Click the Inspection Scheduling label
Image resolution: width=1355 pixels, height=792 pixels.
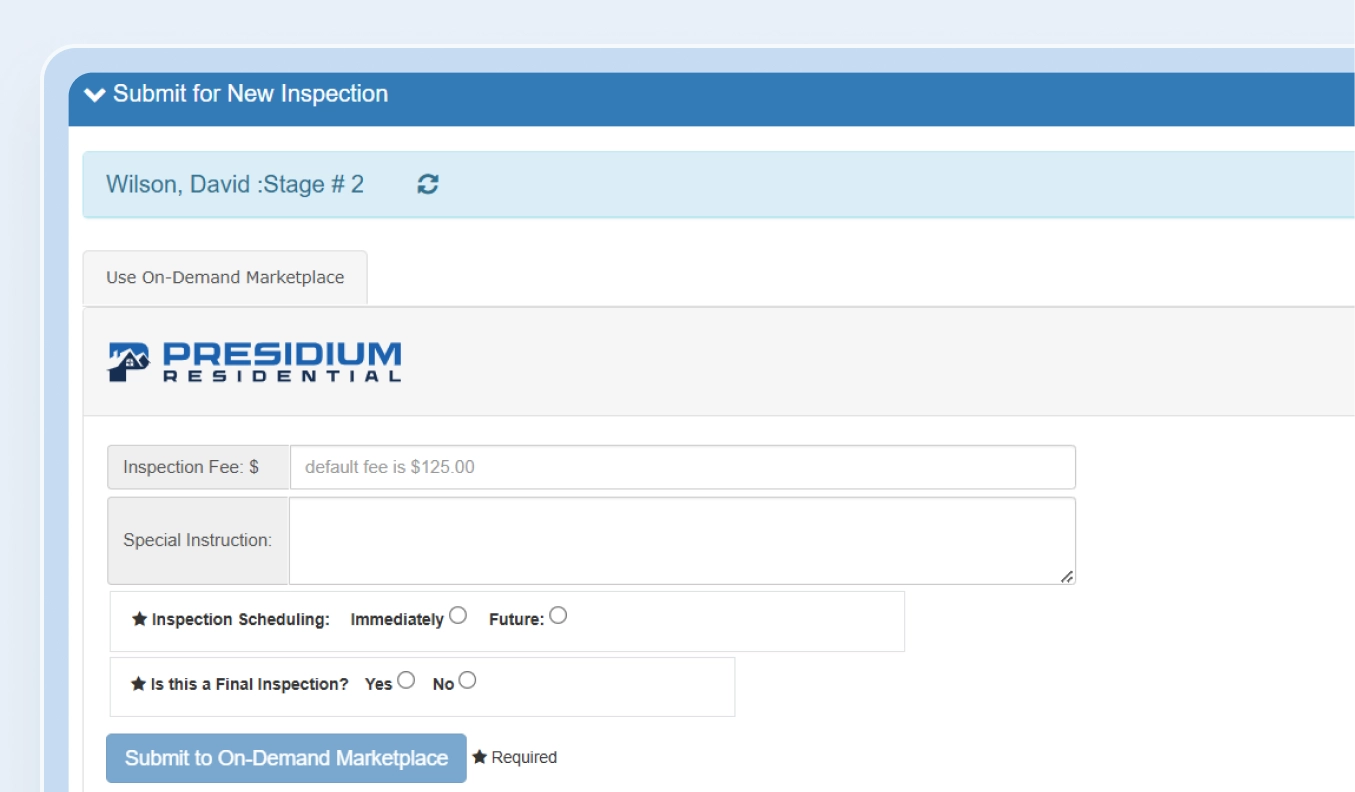pos(231,620)
